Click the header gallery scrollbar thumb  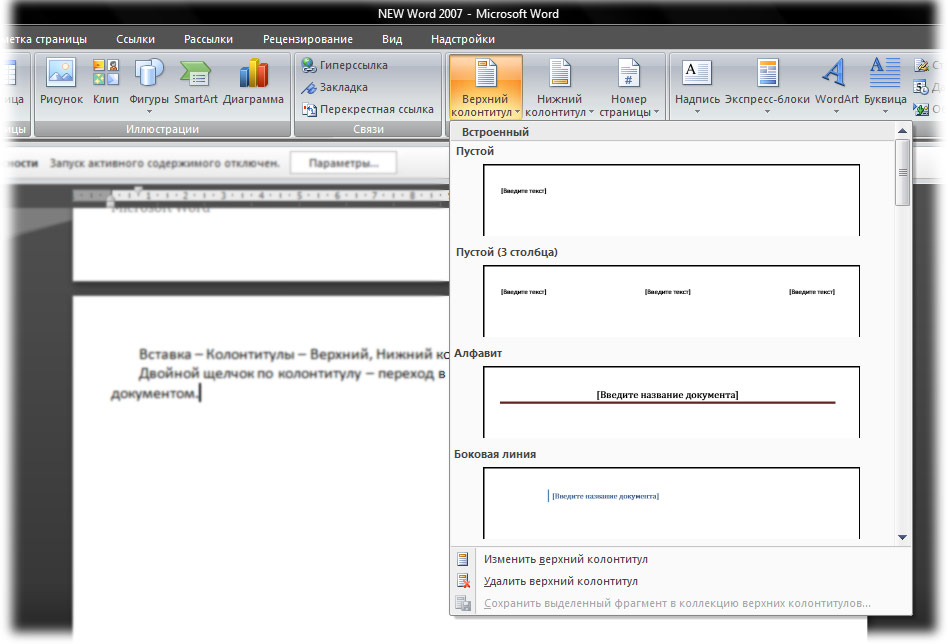[x=903, y=173]
